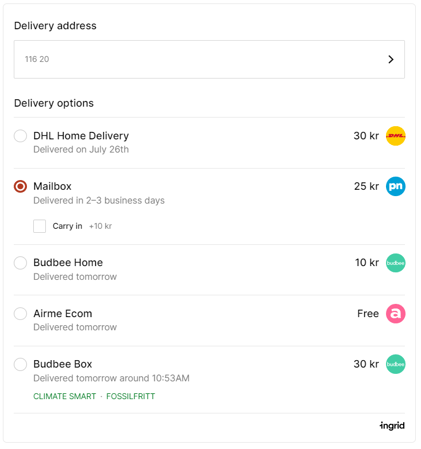Viewport: 421px width, 449px height.
Task: Click the Budbee Box carrier logo
Action: pos(395,364)
